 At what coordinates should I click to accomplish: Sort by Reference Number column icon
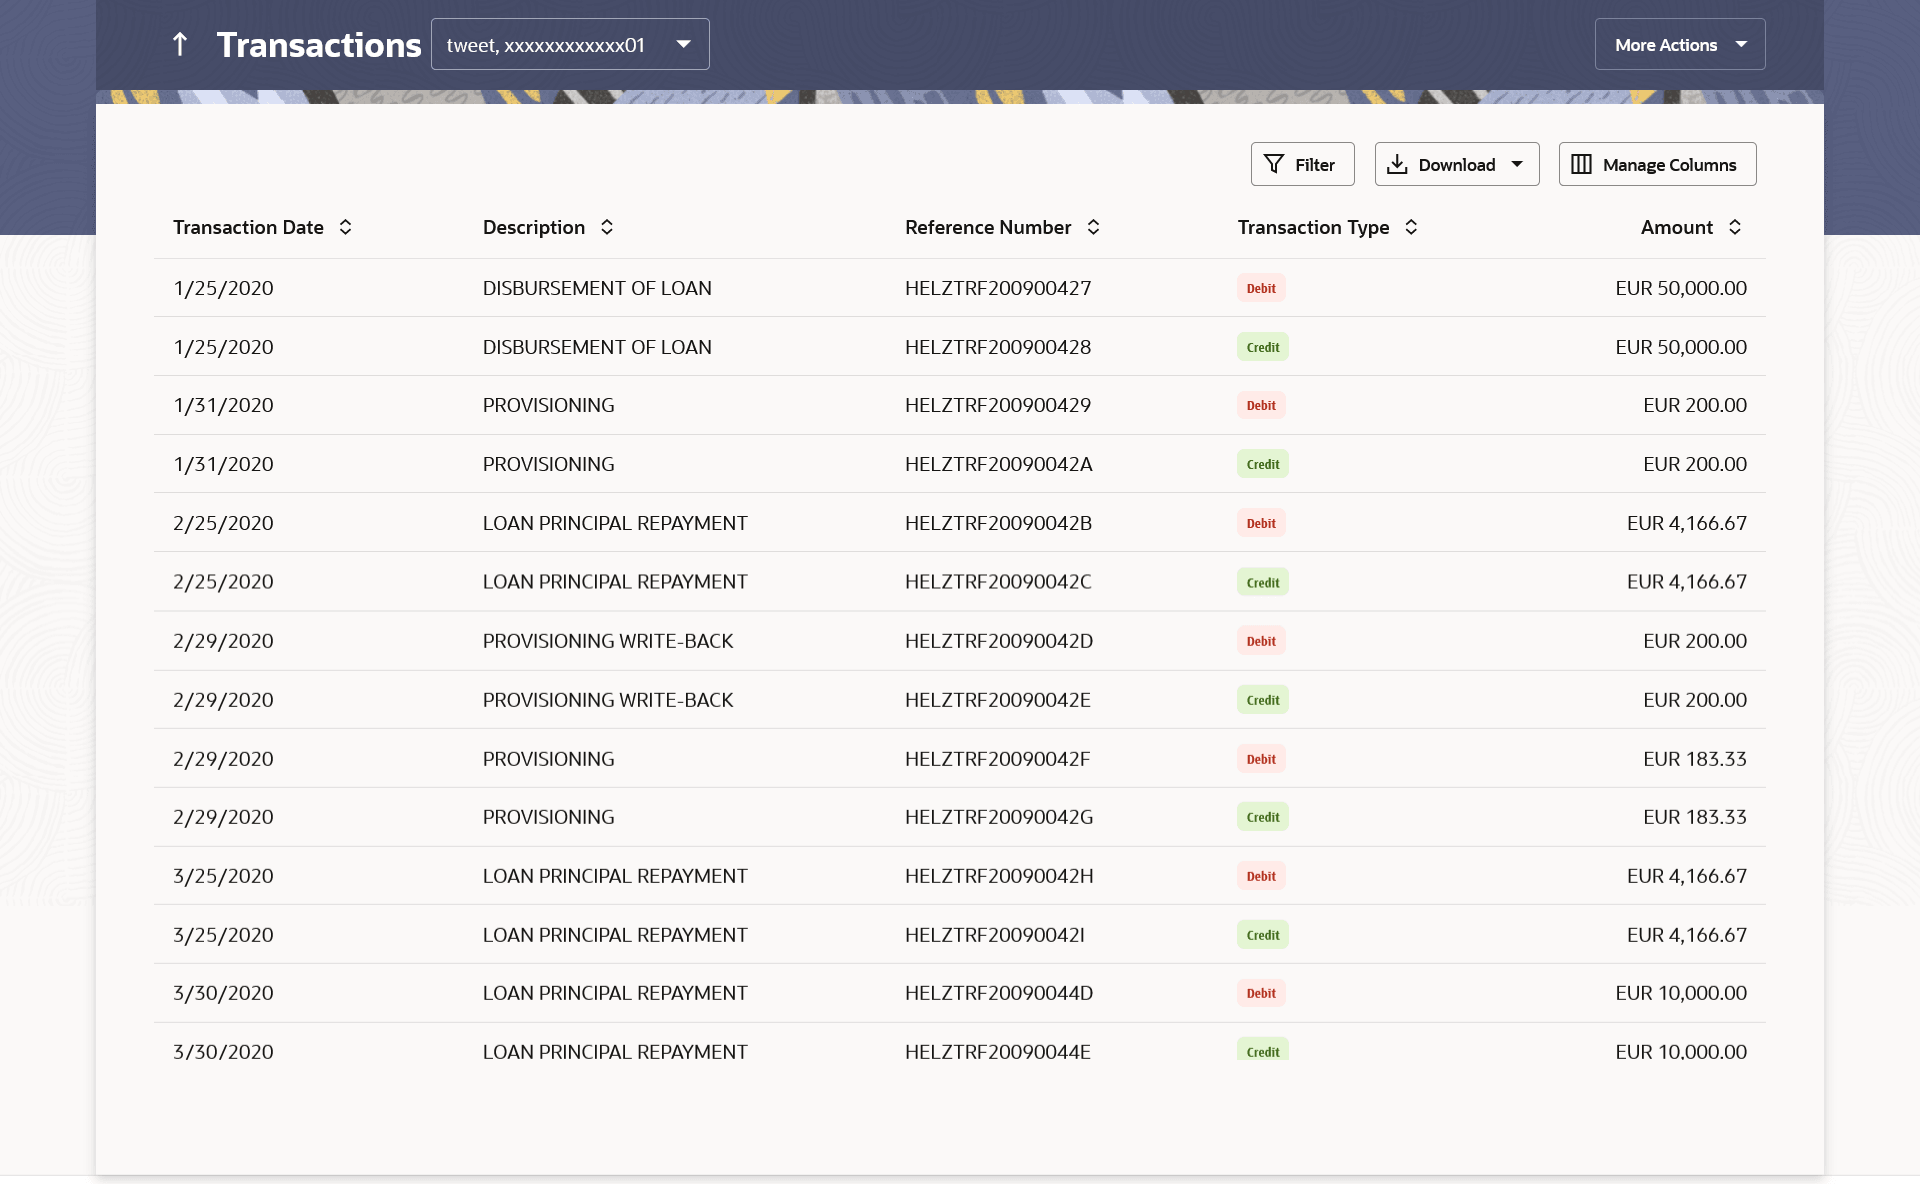[1093, 227]
